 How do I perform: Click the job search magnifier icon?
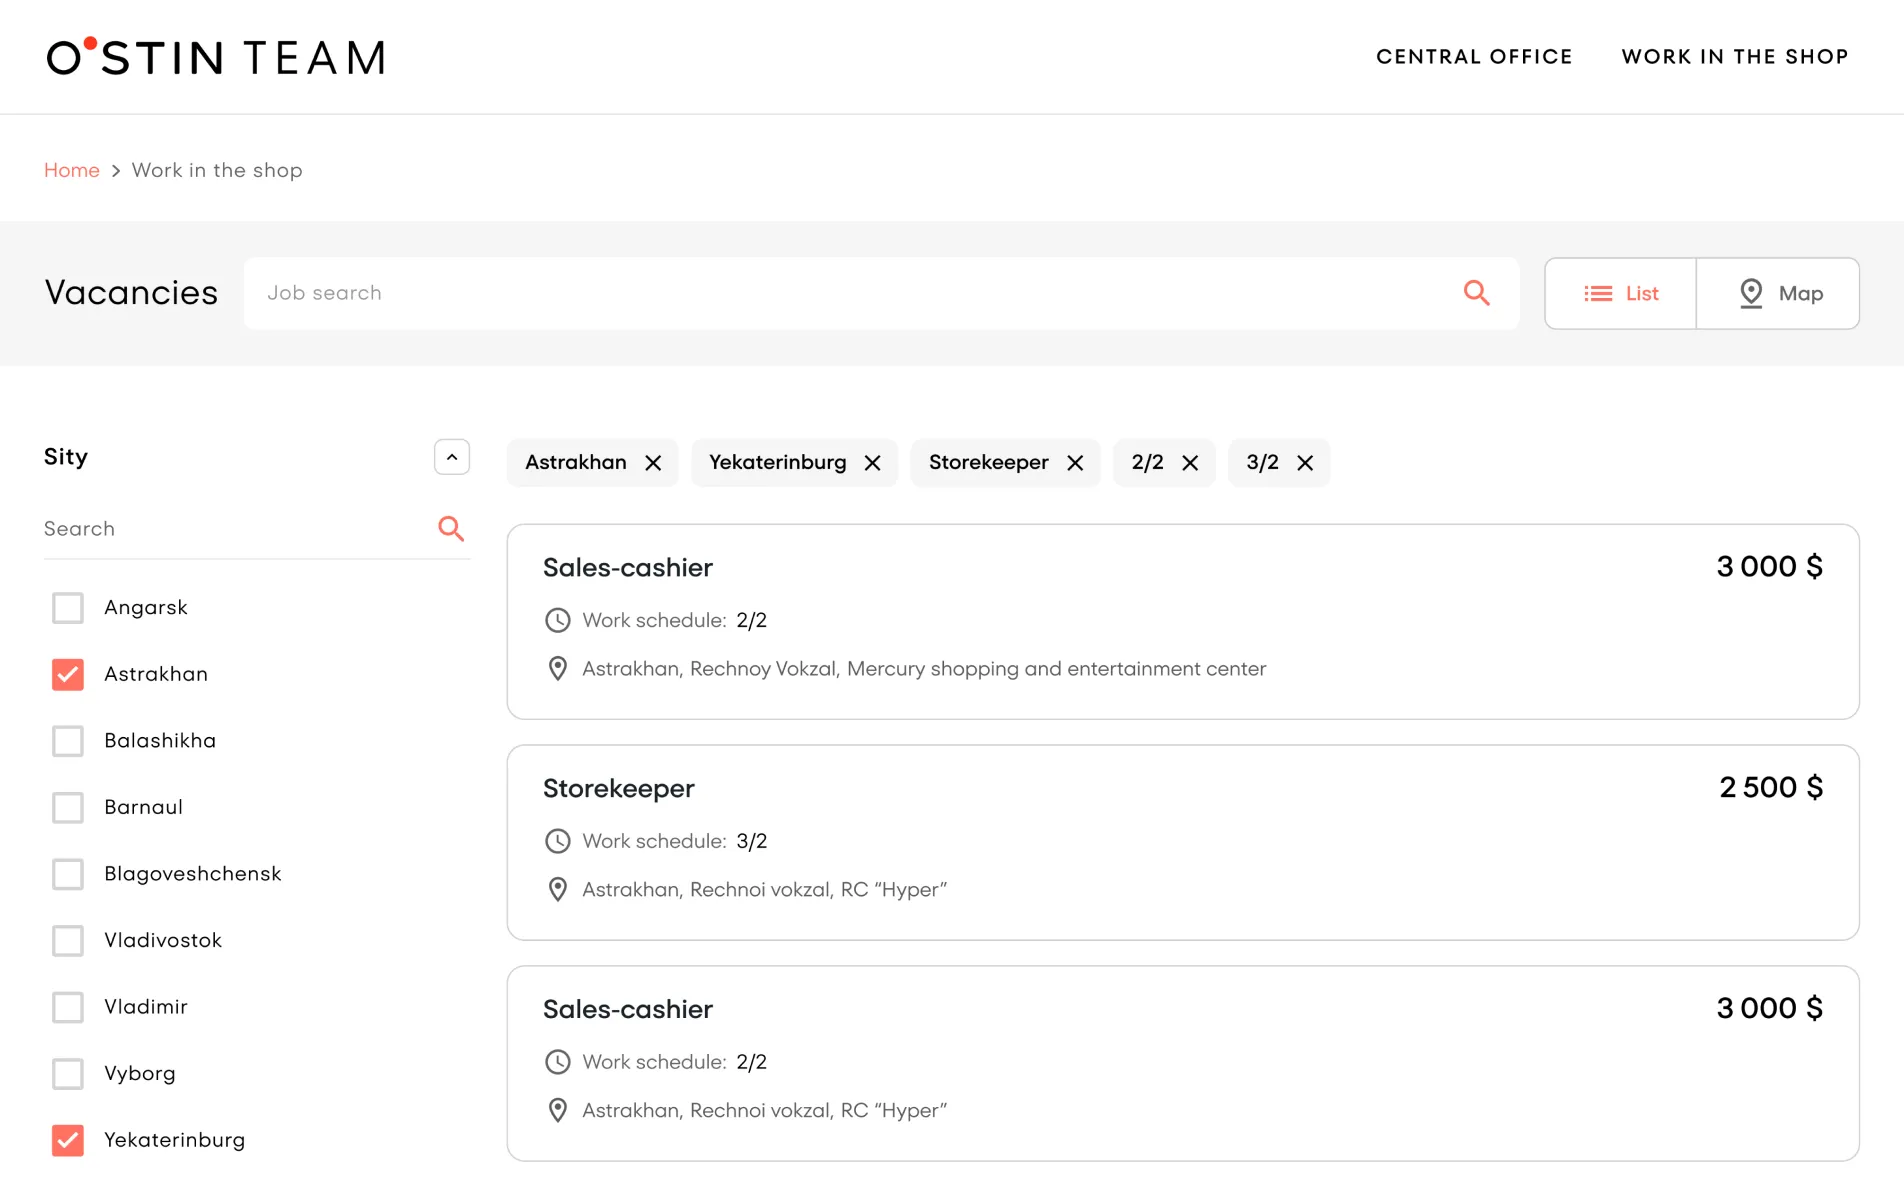coord(1476,293)
